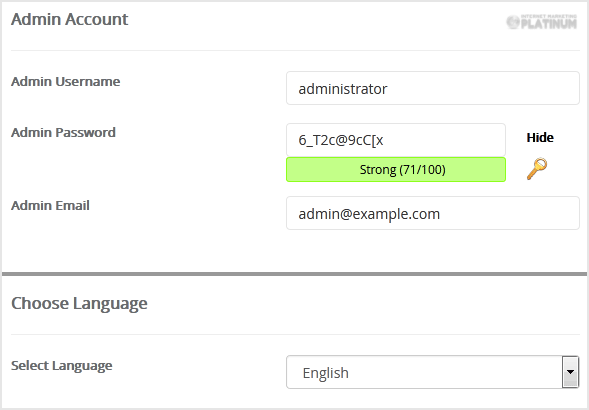The width and height of the screenshot is (589, 410).
Task: Hide the admin password text
Action: 540,138
